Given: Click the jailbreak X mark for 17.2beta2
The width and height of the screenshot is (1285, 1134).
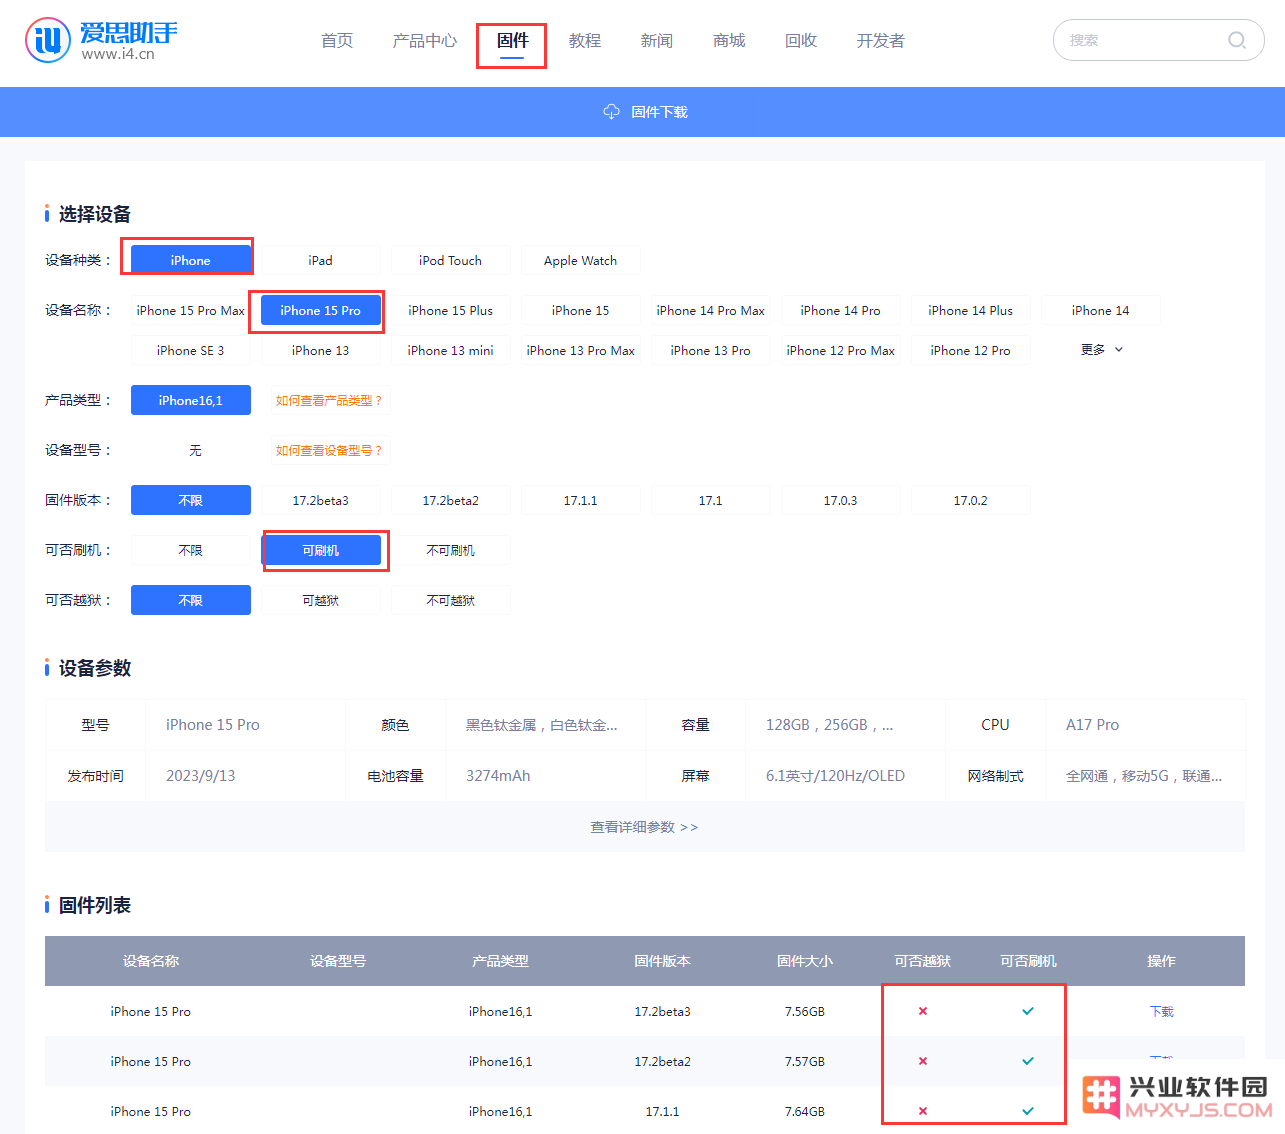Looking at the screenshot, I should (923, 1061).
